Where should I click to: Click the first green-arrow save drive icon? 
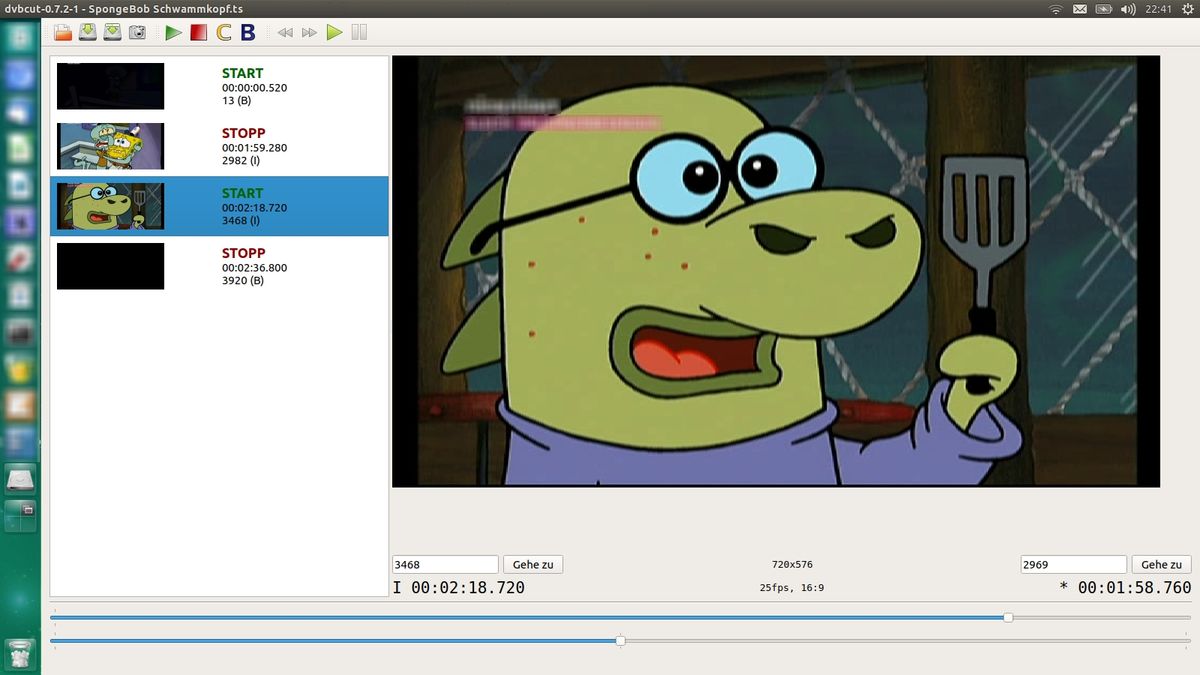(88, 32)
